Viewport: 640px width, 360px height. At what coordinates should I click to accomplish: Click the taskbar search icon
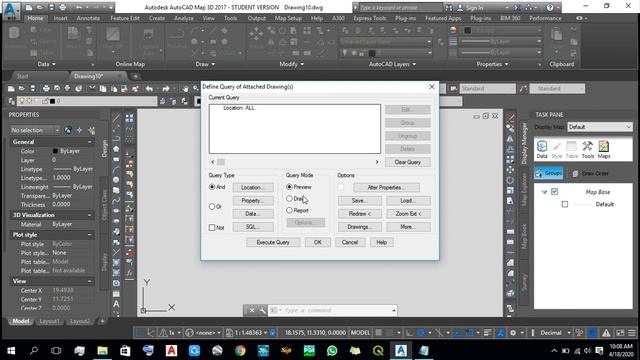(x=34, y=351)
